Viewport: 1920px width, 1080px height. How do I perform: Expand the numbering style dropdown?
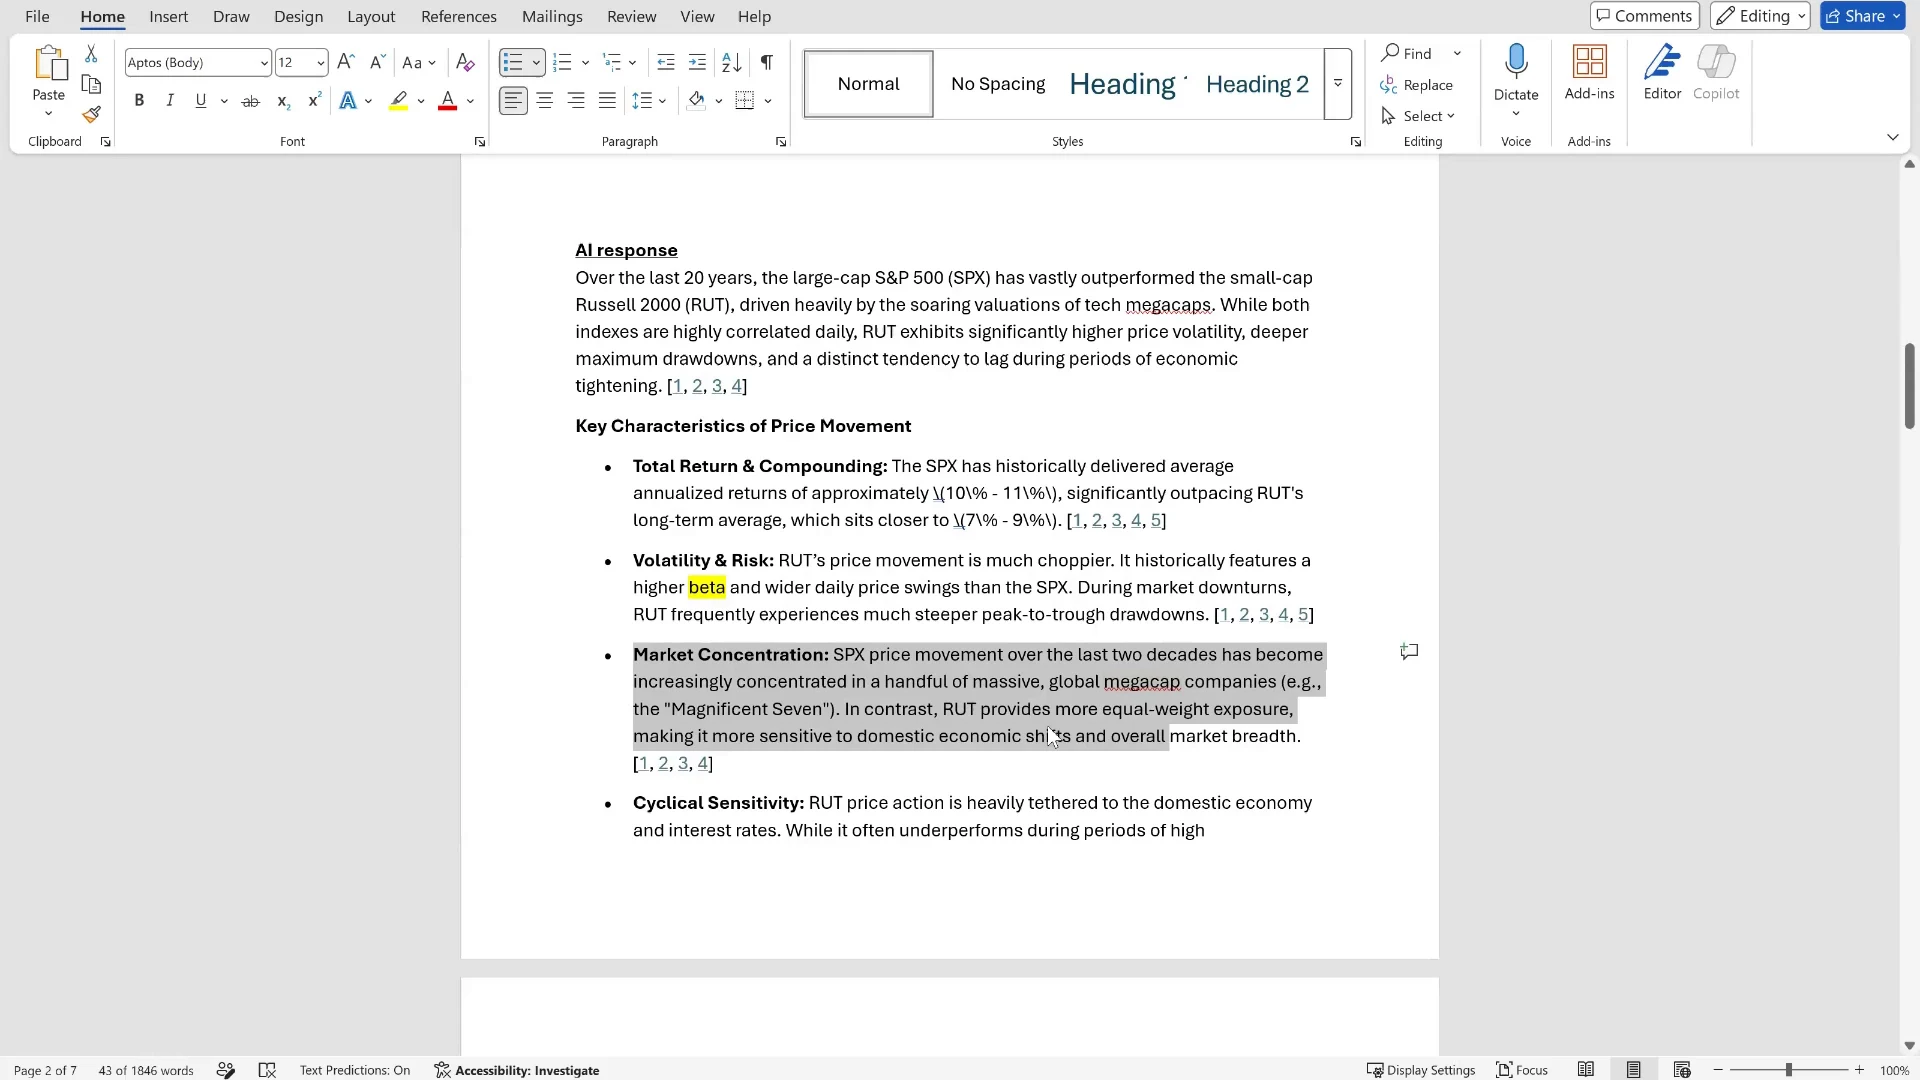(585, 63)
